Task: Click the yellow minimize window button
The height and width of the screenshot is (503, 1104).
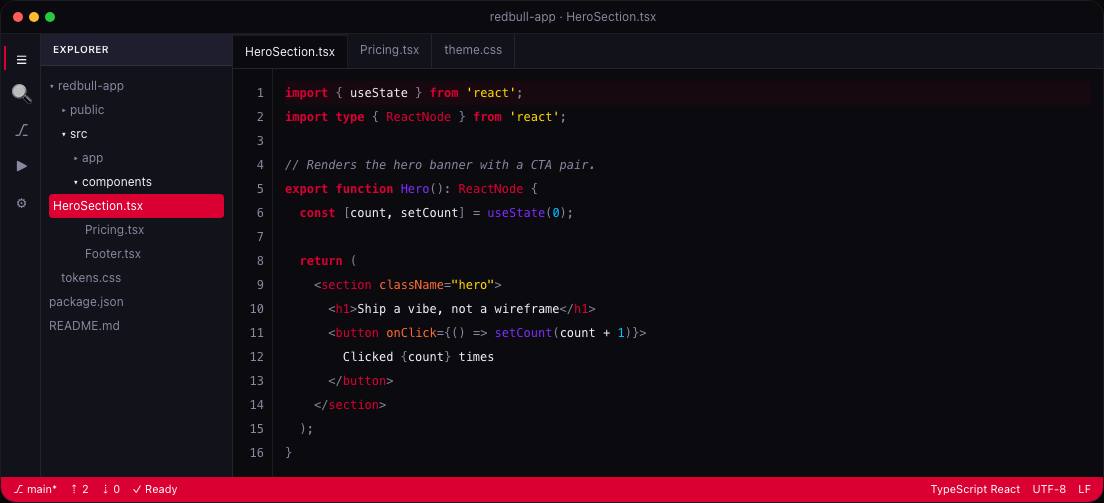Action: pos(34,17)
